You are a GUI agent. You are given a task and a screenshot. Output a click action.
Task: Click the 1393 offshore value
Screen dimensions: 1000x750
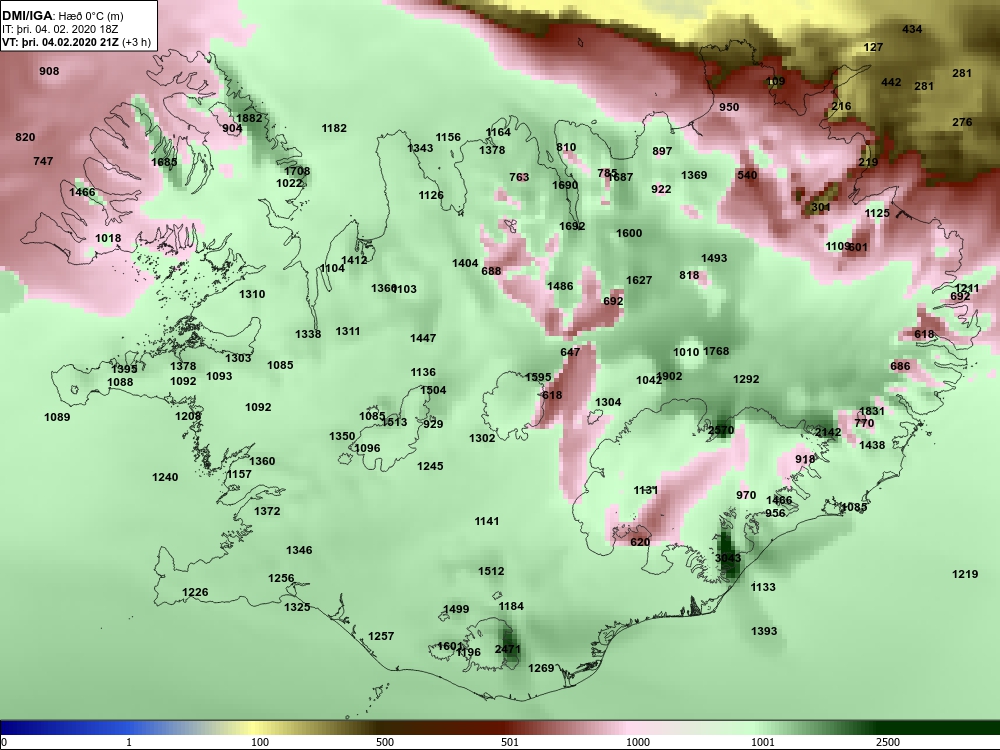click(x=764, y=631)
